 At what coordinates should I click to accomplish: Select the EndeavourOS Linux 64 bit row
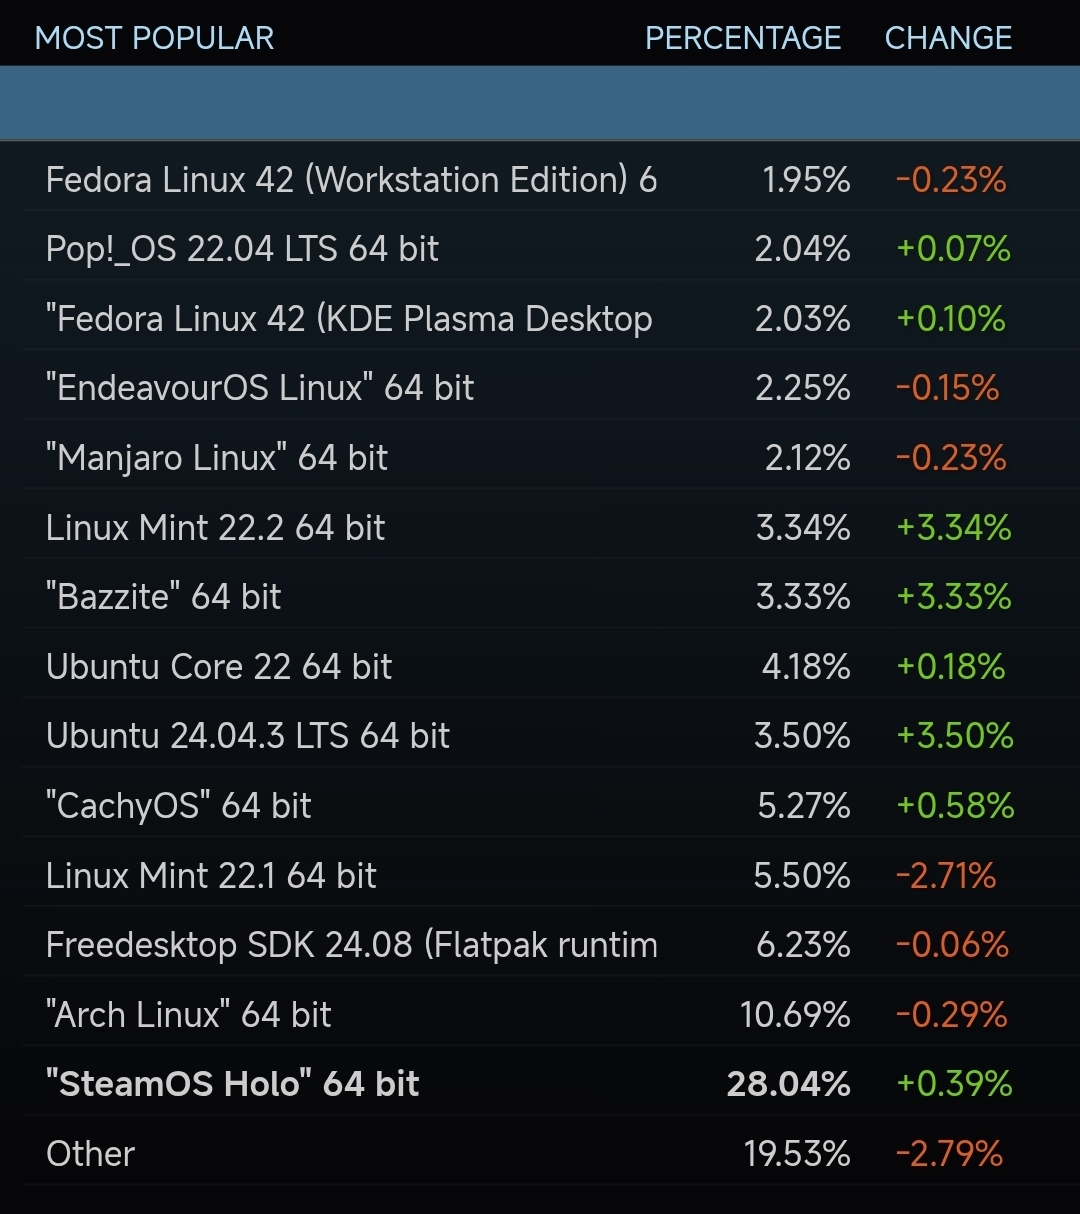pos(260,388)
